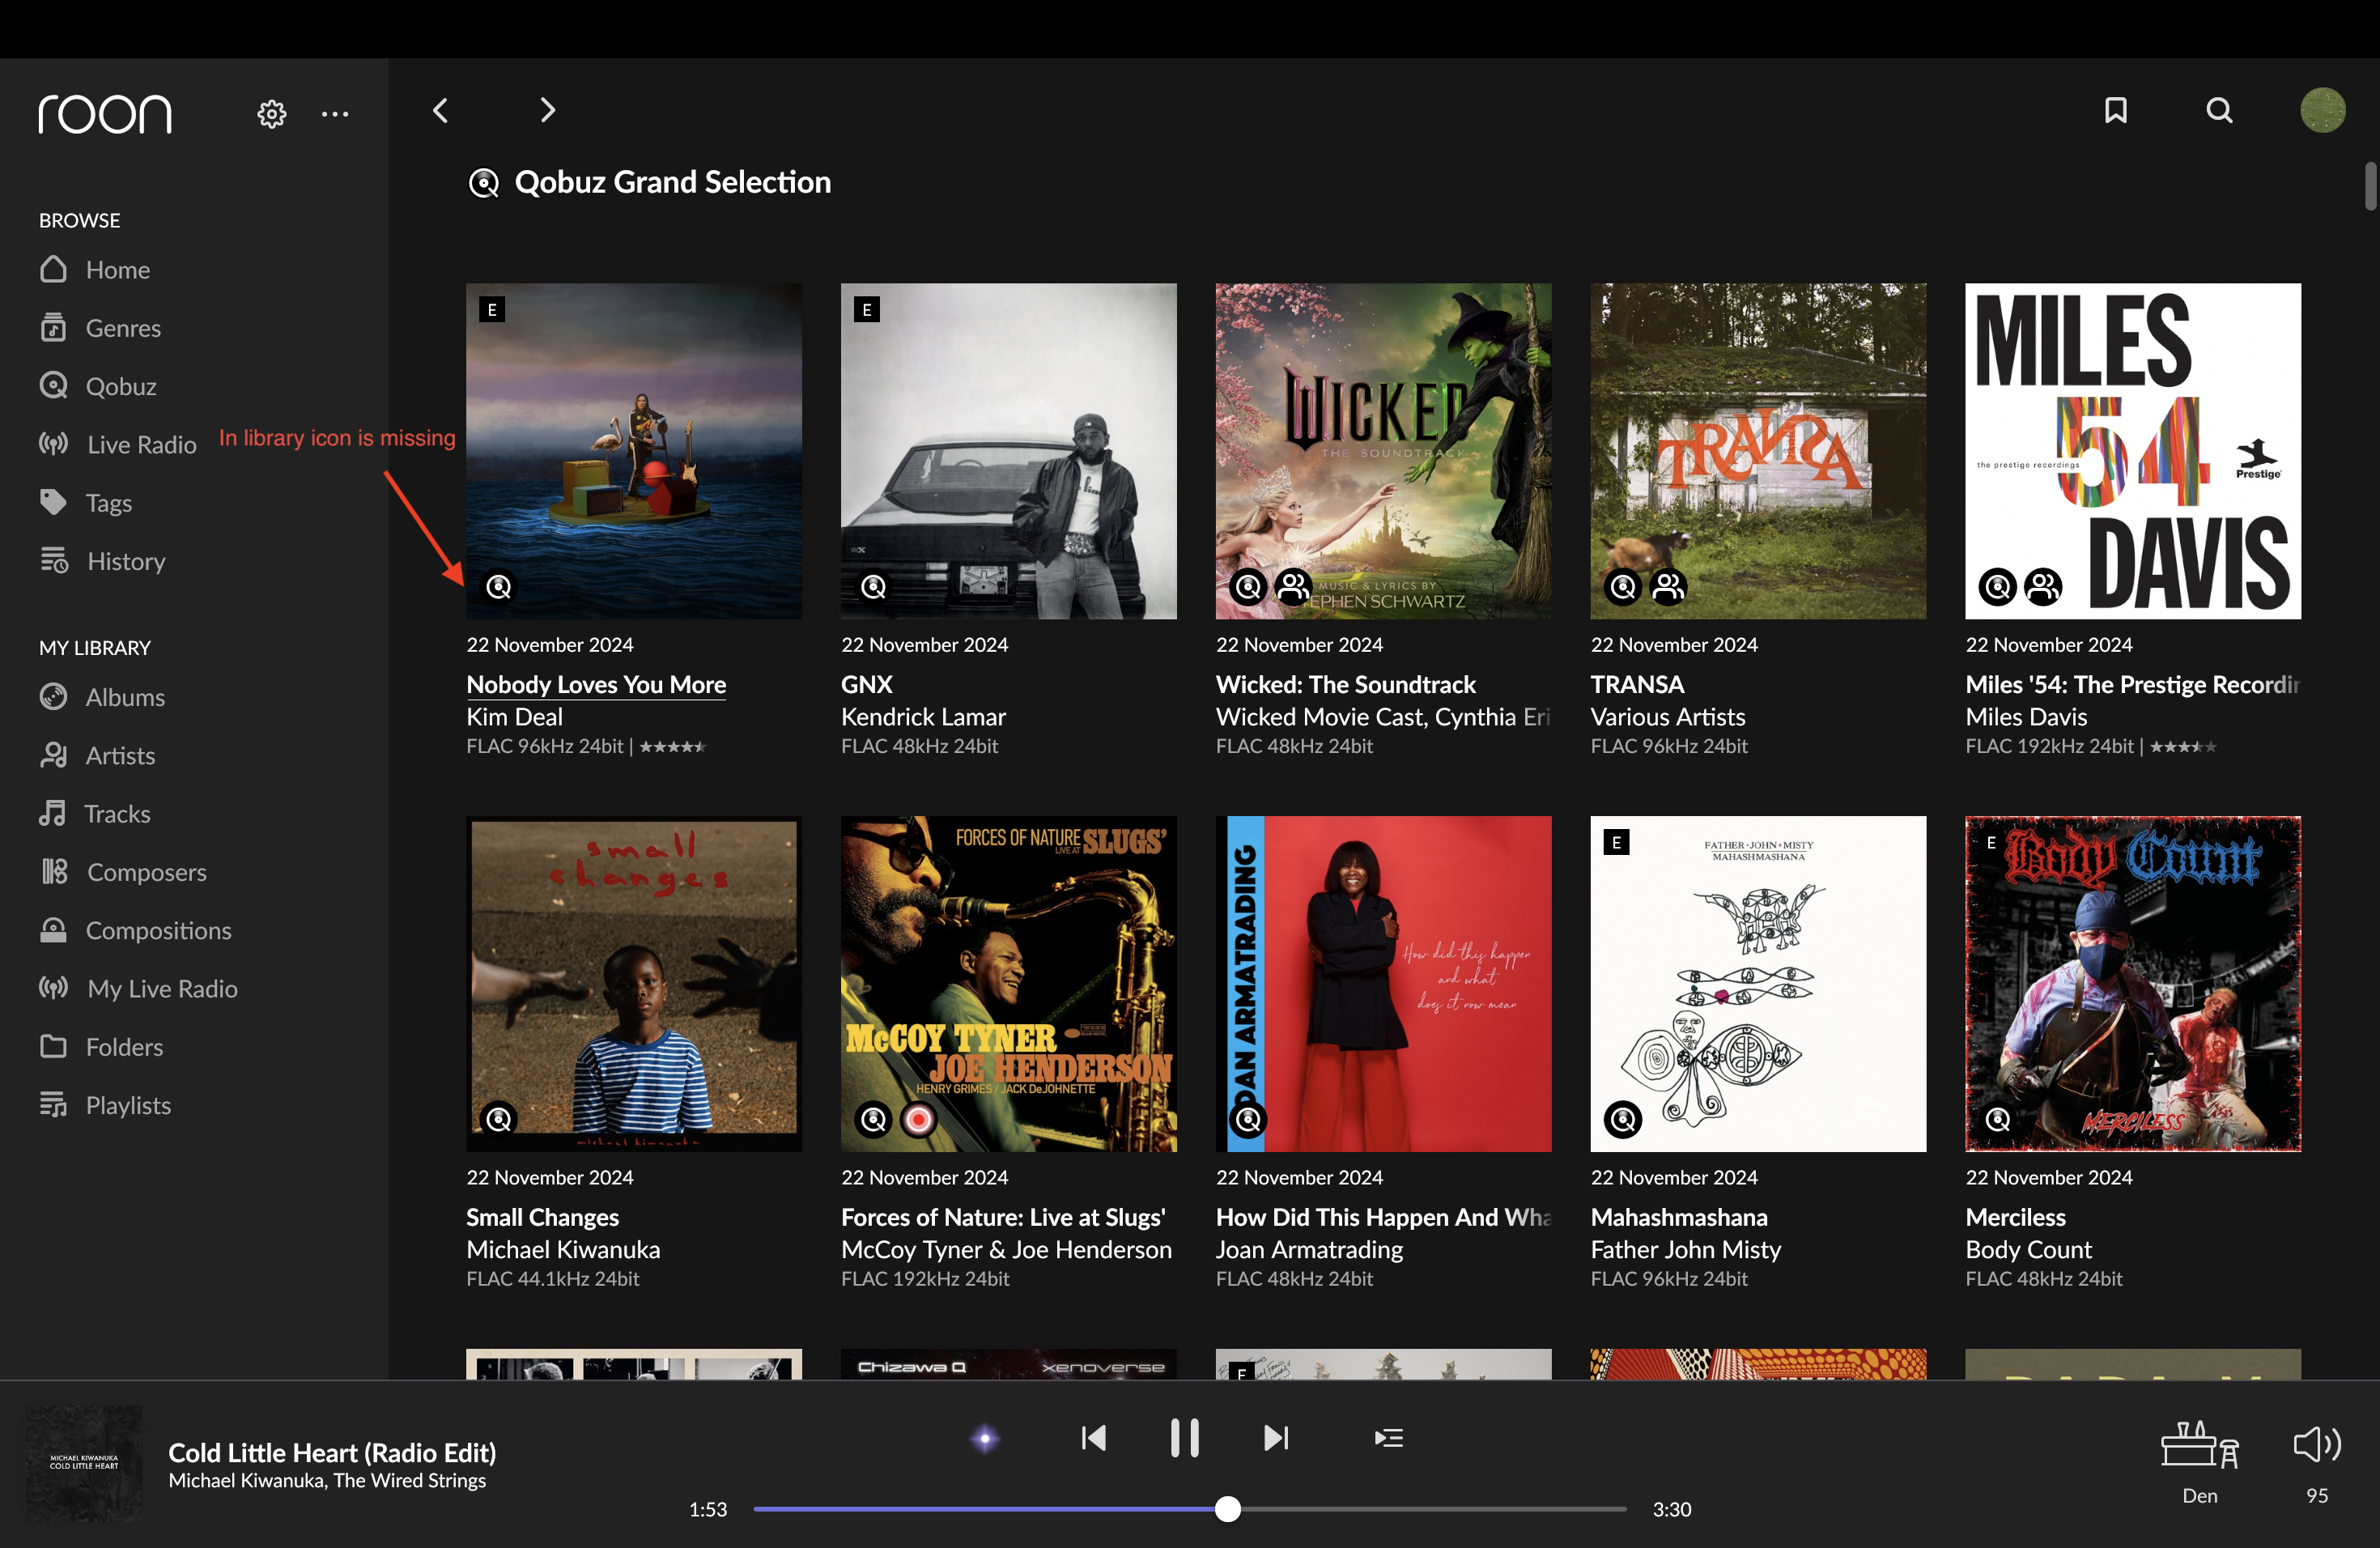Open Body Count artist link
2380x1548 pixels.
tap(2028, 1249)
